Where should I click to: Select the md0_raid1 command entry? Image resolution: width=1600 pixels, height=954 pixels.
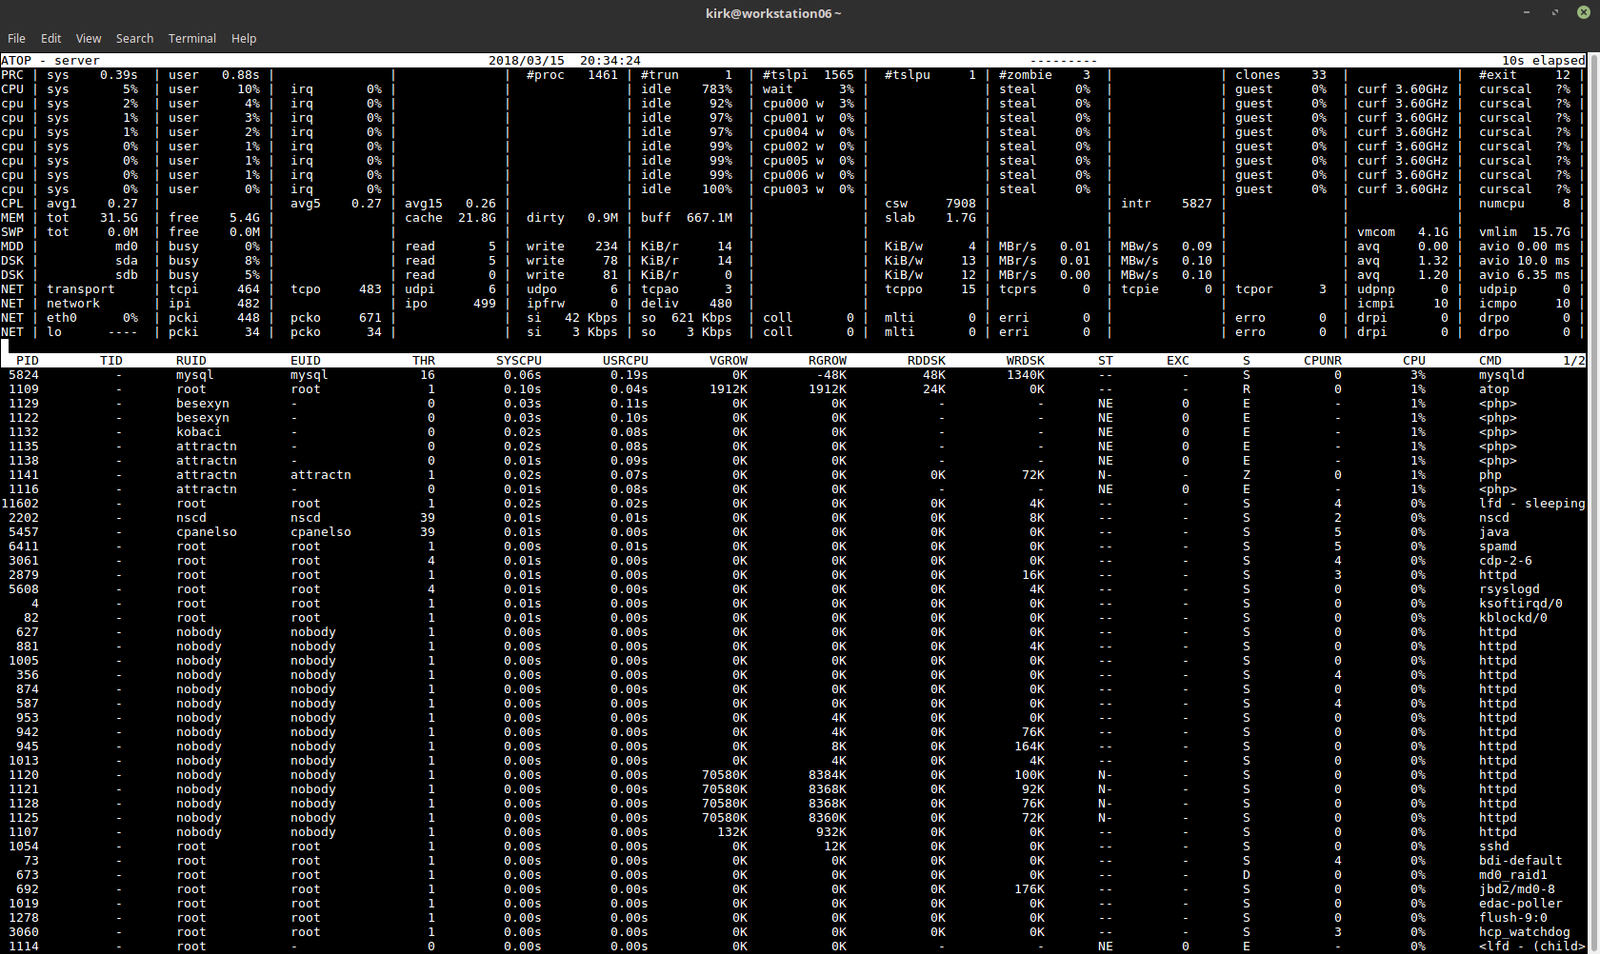(1513, 875)
